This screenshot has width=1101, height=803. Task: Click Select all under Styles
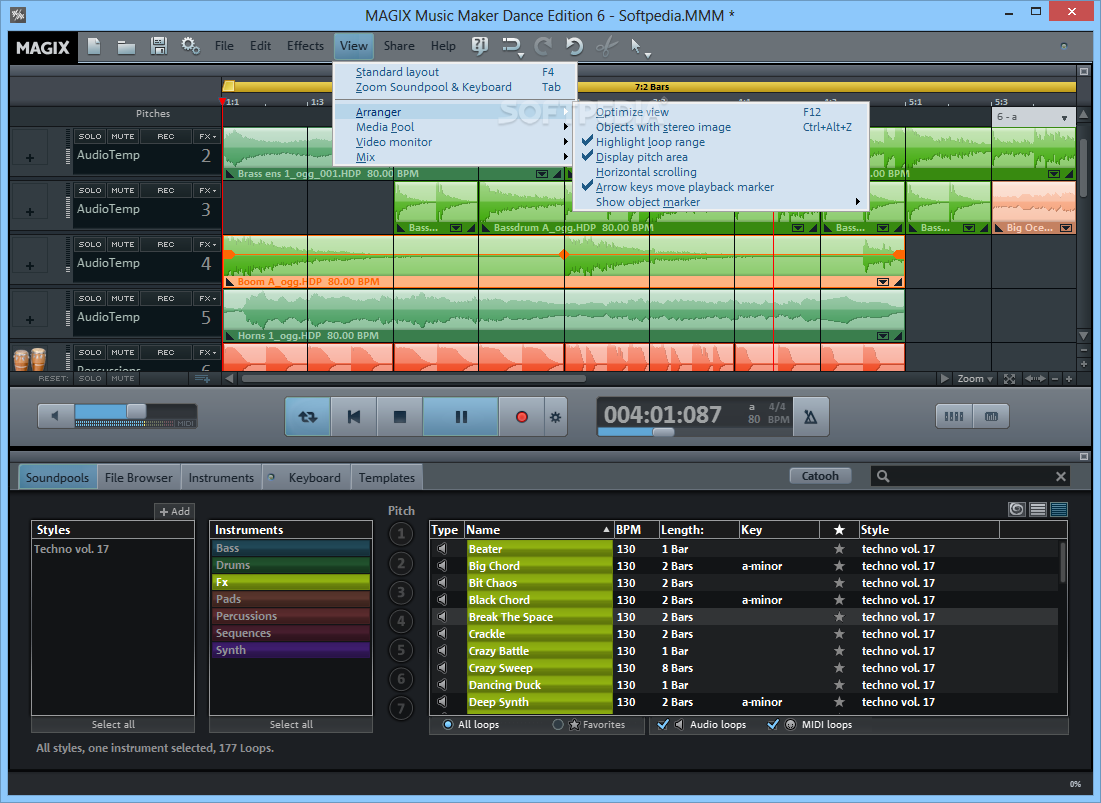click(113, 724)
